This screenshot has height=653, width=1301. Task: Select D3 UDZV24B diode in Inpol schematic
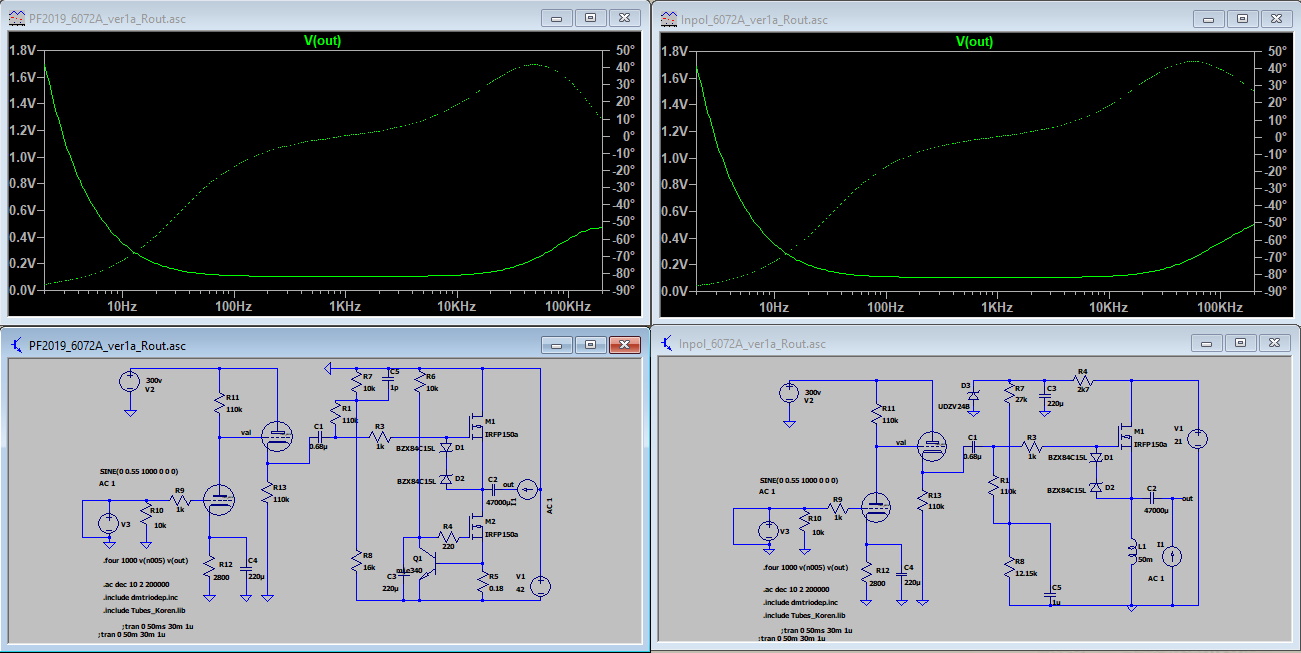pyautogui.click(x=974, y=396)
